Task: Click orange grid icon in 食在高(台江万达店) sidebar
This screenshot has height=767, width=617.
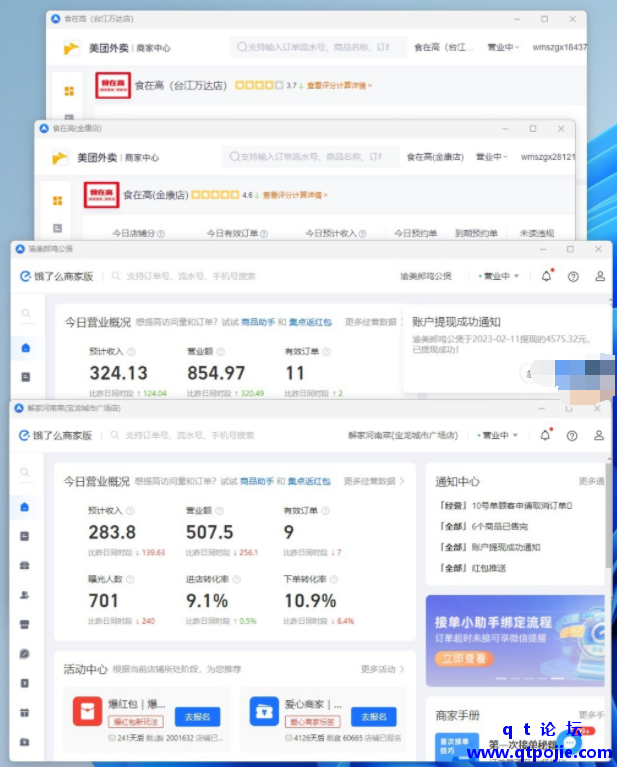Action: pos(69,91)
